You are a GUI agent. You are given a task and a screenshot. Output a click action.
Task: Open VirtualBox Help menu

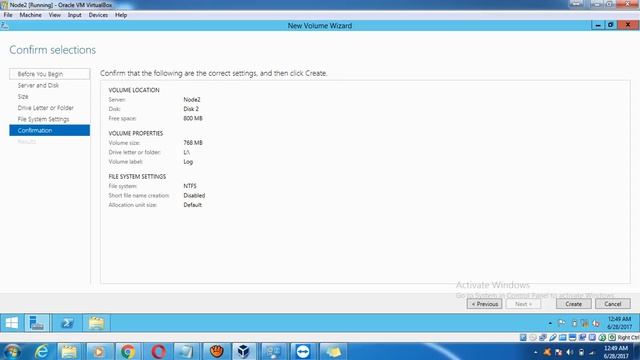(121, 15)
